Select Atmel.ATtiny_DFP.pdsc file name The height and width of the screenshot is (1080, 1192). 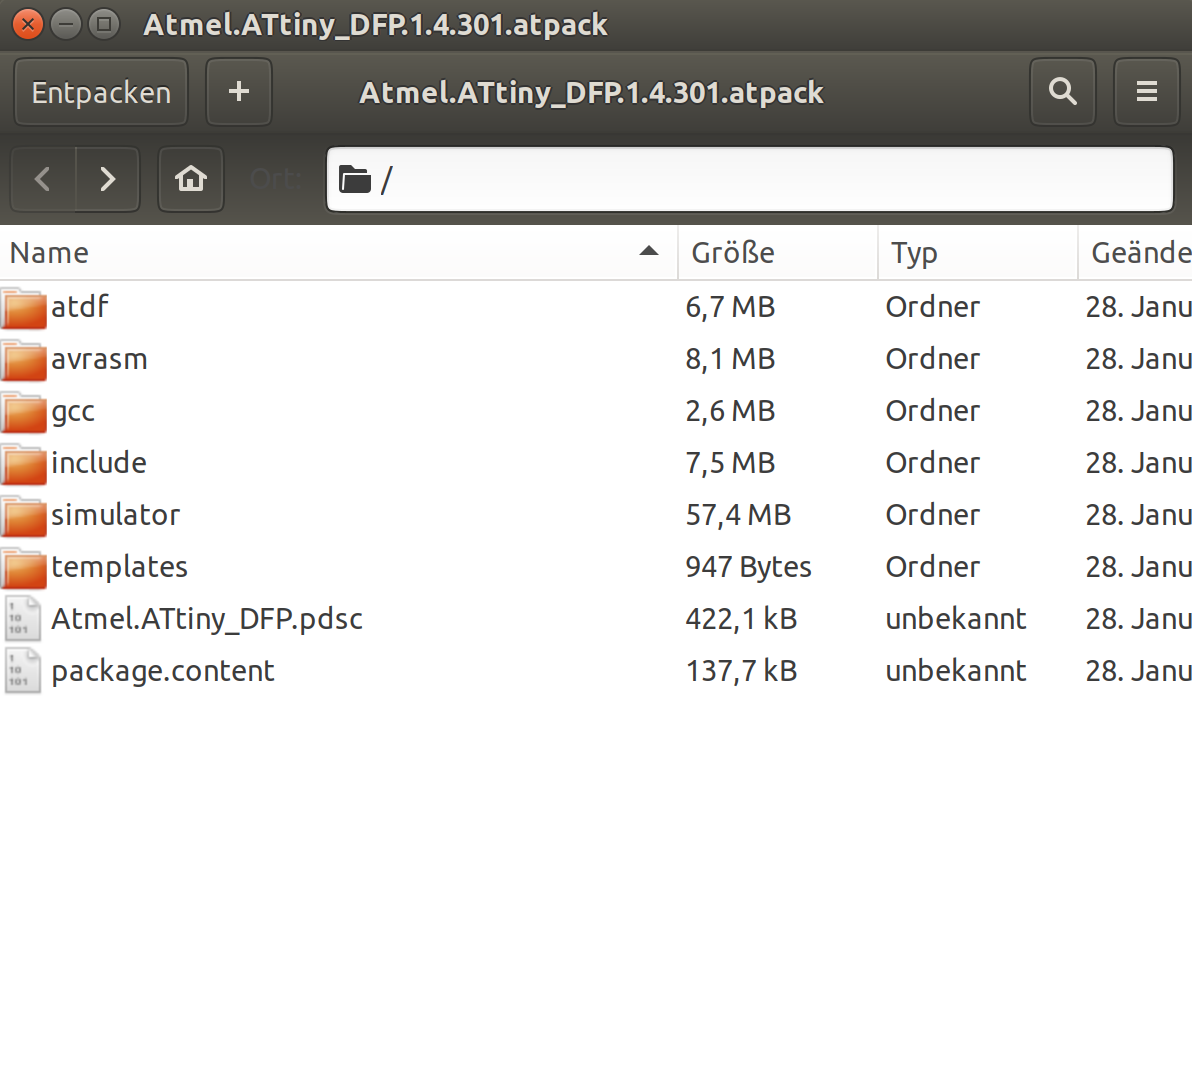tap(207, 619)
